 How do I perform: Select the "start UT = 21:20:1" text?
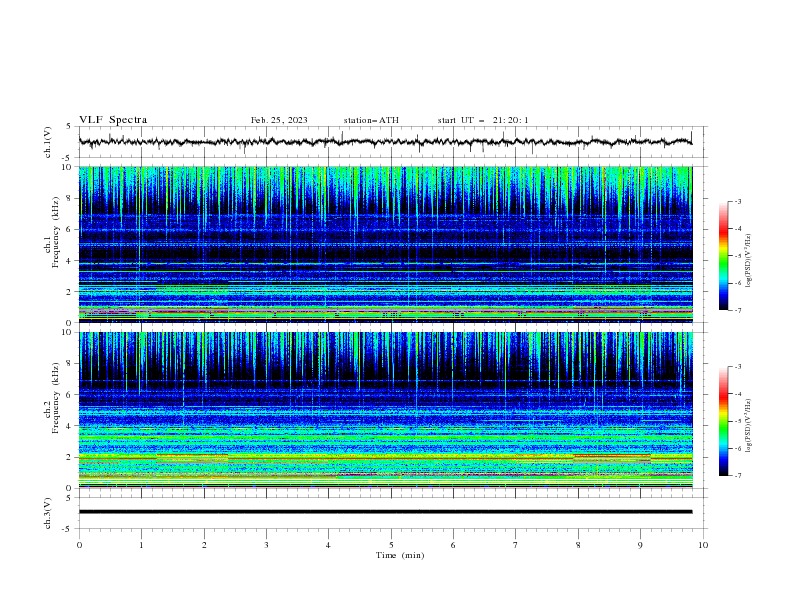point(483,120)
